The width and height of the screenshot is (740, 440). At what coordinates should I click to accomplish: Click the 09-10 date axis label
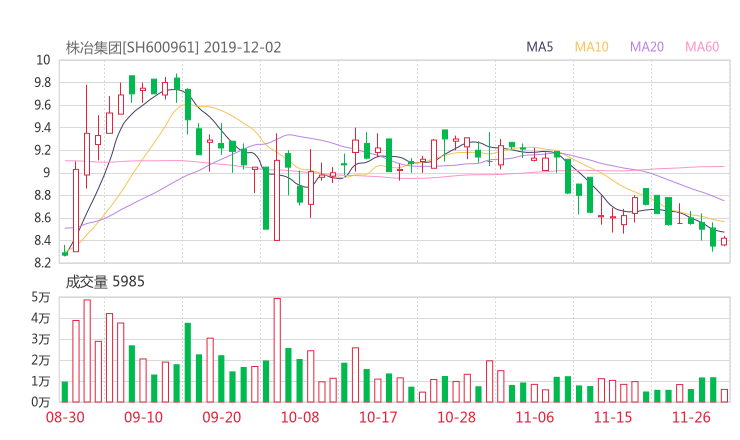pos(143,417)
